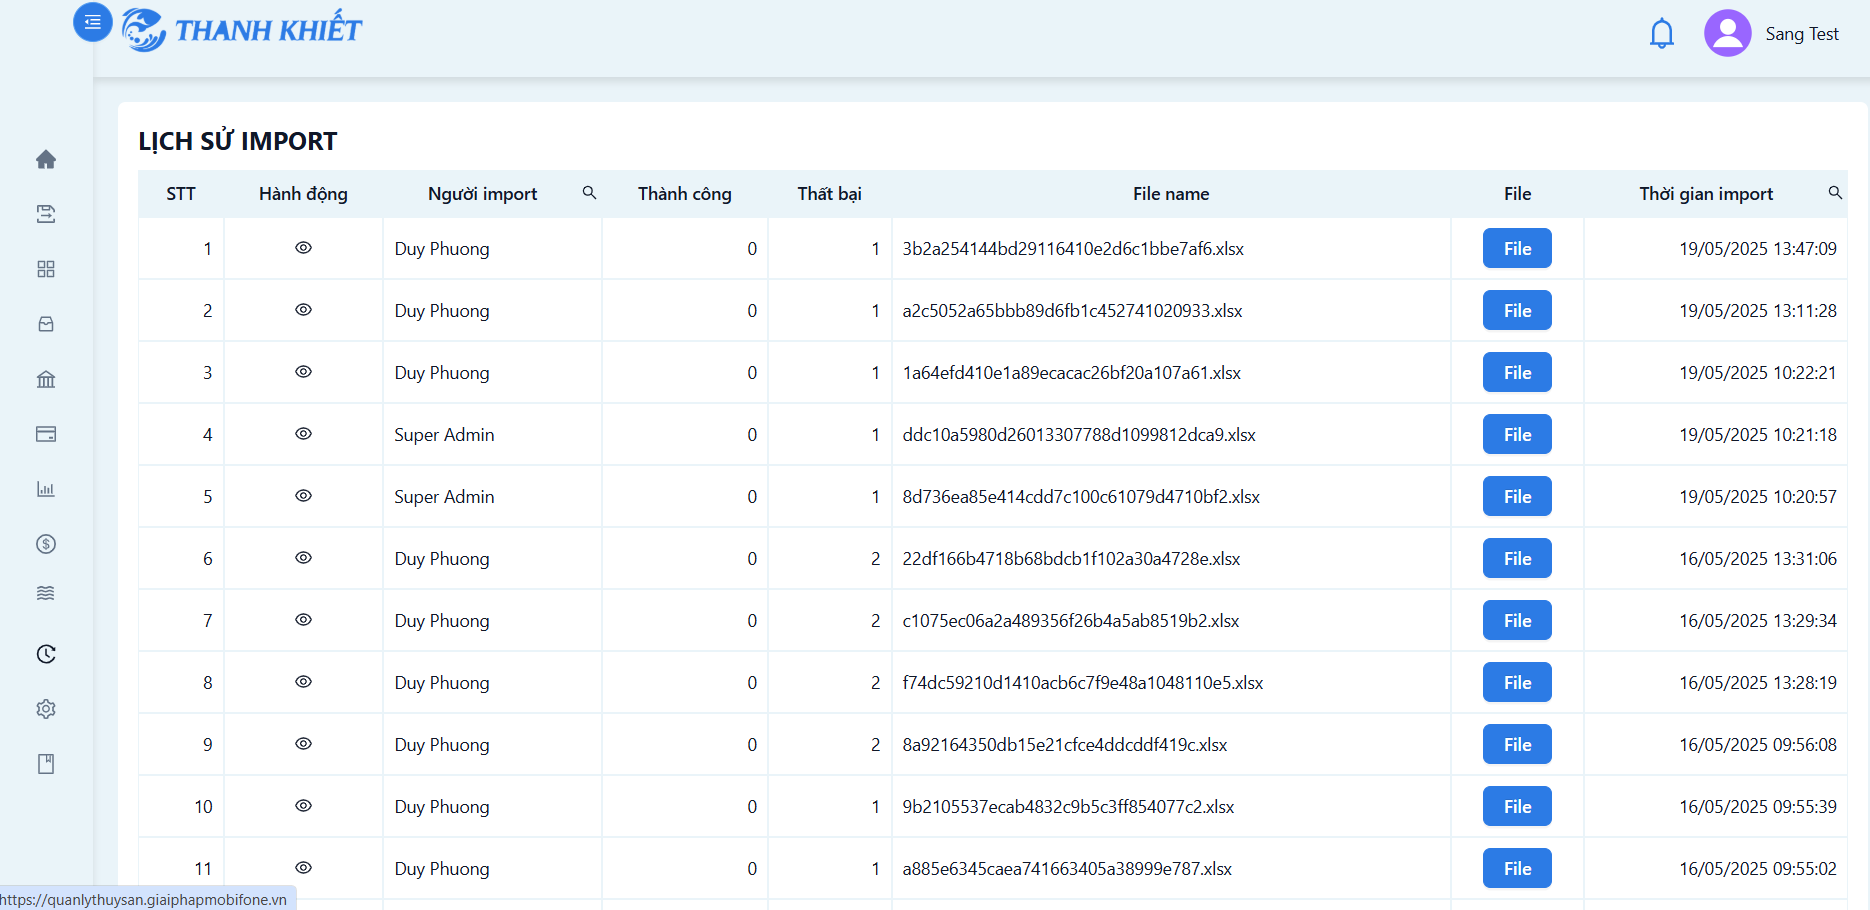Search in the Người import column
Image resolution: width=1870 pixels, height=910 pixels.
pyautogui.click(x=589, y=192)
